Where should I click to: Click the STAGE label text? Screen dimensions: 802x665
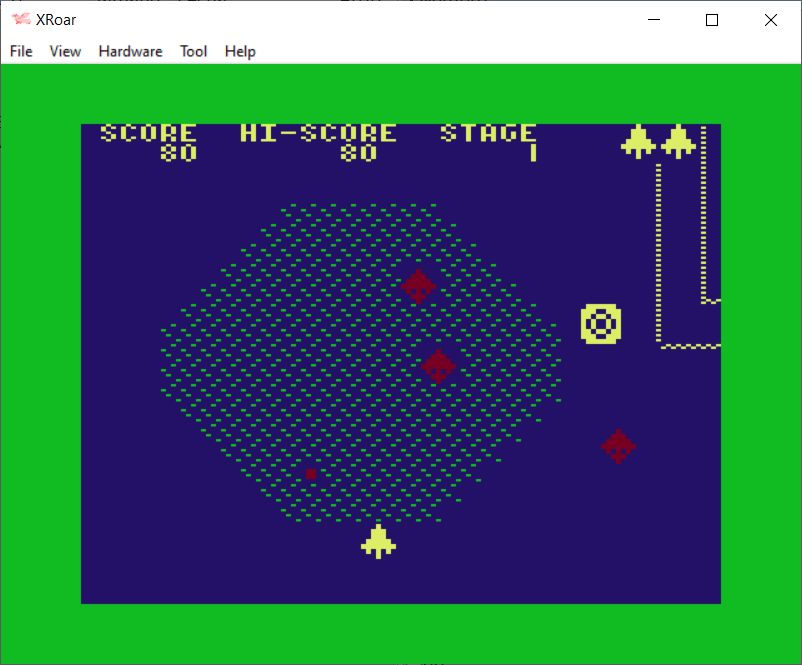tap(488, 133)
